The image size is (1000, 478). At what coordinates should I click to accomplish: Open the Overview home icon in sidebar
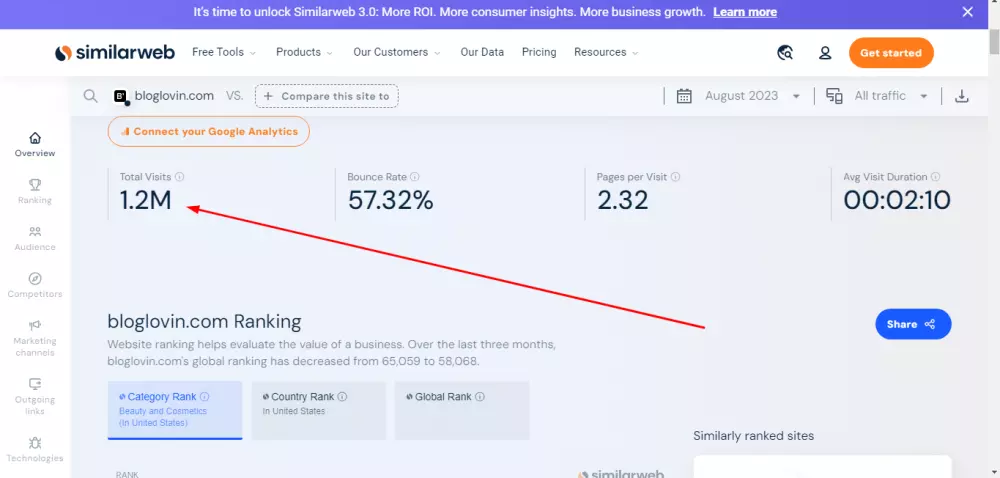point(35,138)
